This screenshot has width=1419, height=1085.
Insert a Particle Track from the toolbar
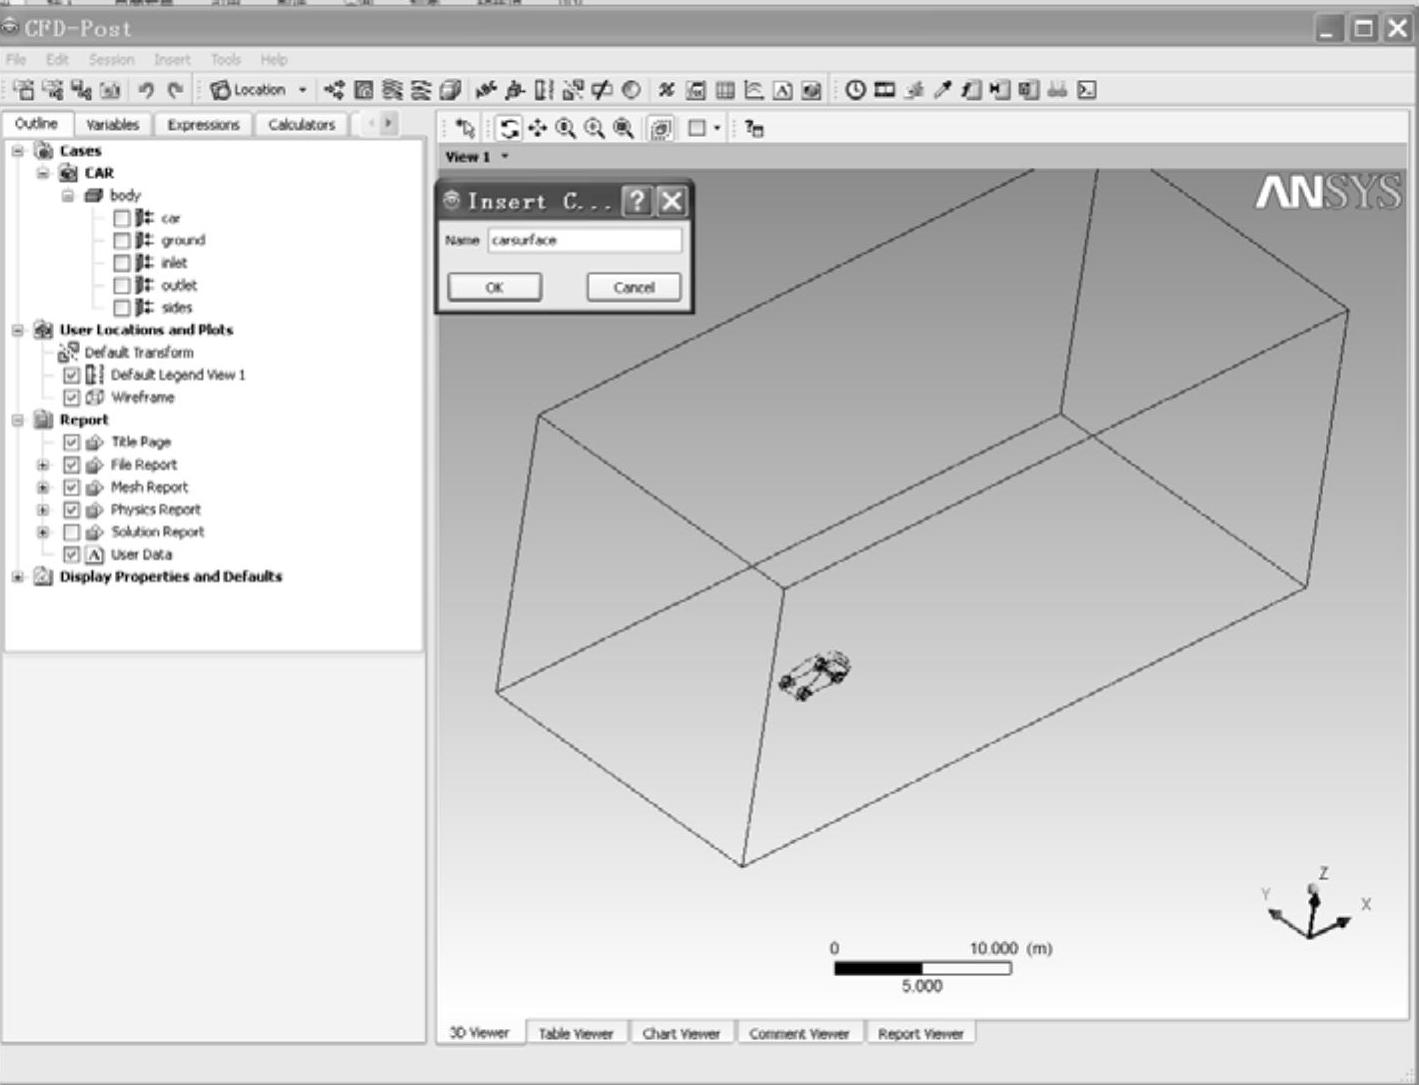[x=422, y=90]
